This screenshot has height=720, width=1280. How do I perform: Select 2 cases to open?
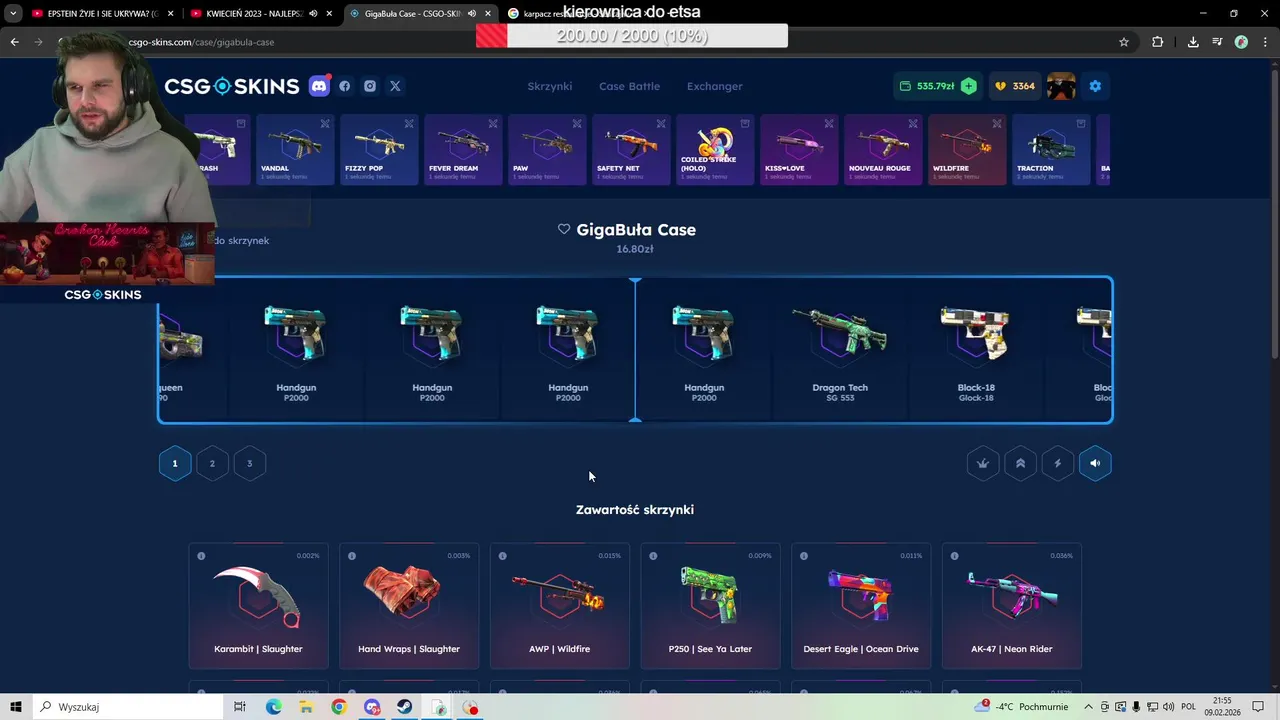(x=212, y=463)
